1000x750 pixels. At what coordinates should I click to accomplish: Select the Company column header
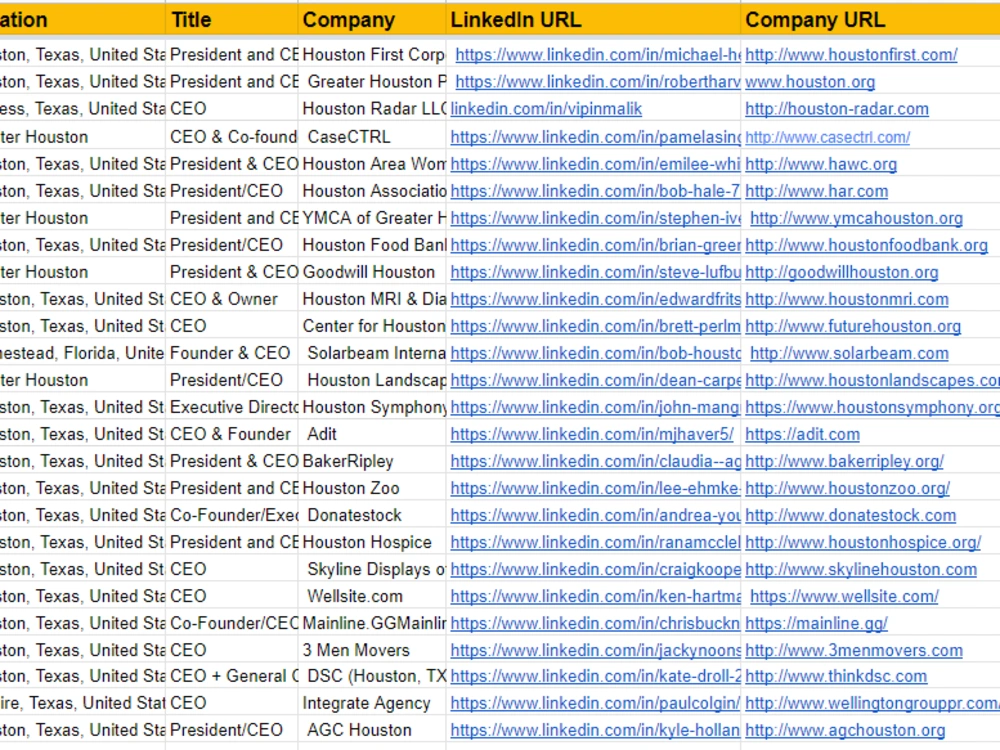(372, 20)
